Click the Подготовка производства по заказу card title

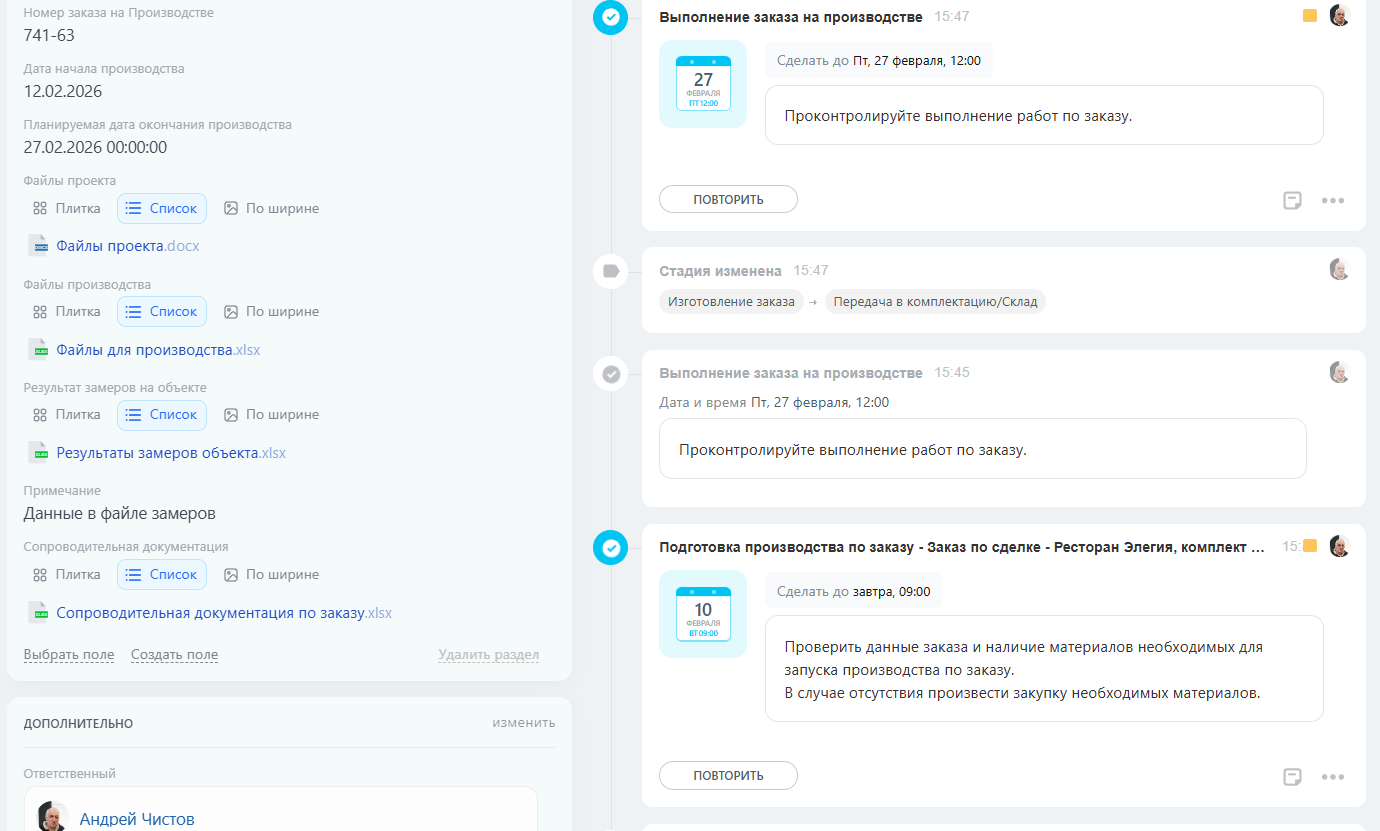tap(962, 547)
